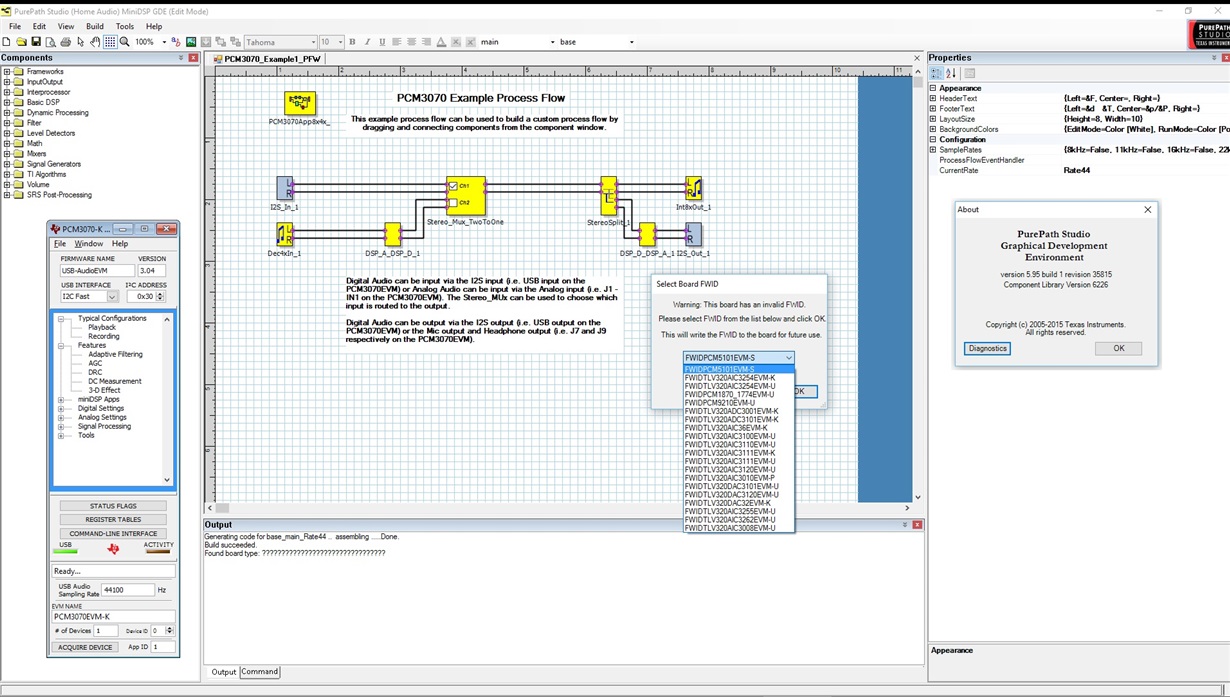This screenshot has width=1230, height=697.
Task: Select the DC Measurement tree item
Action: 115,381
